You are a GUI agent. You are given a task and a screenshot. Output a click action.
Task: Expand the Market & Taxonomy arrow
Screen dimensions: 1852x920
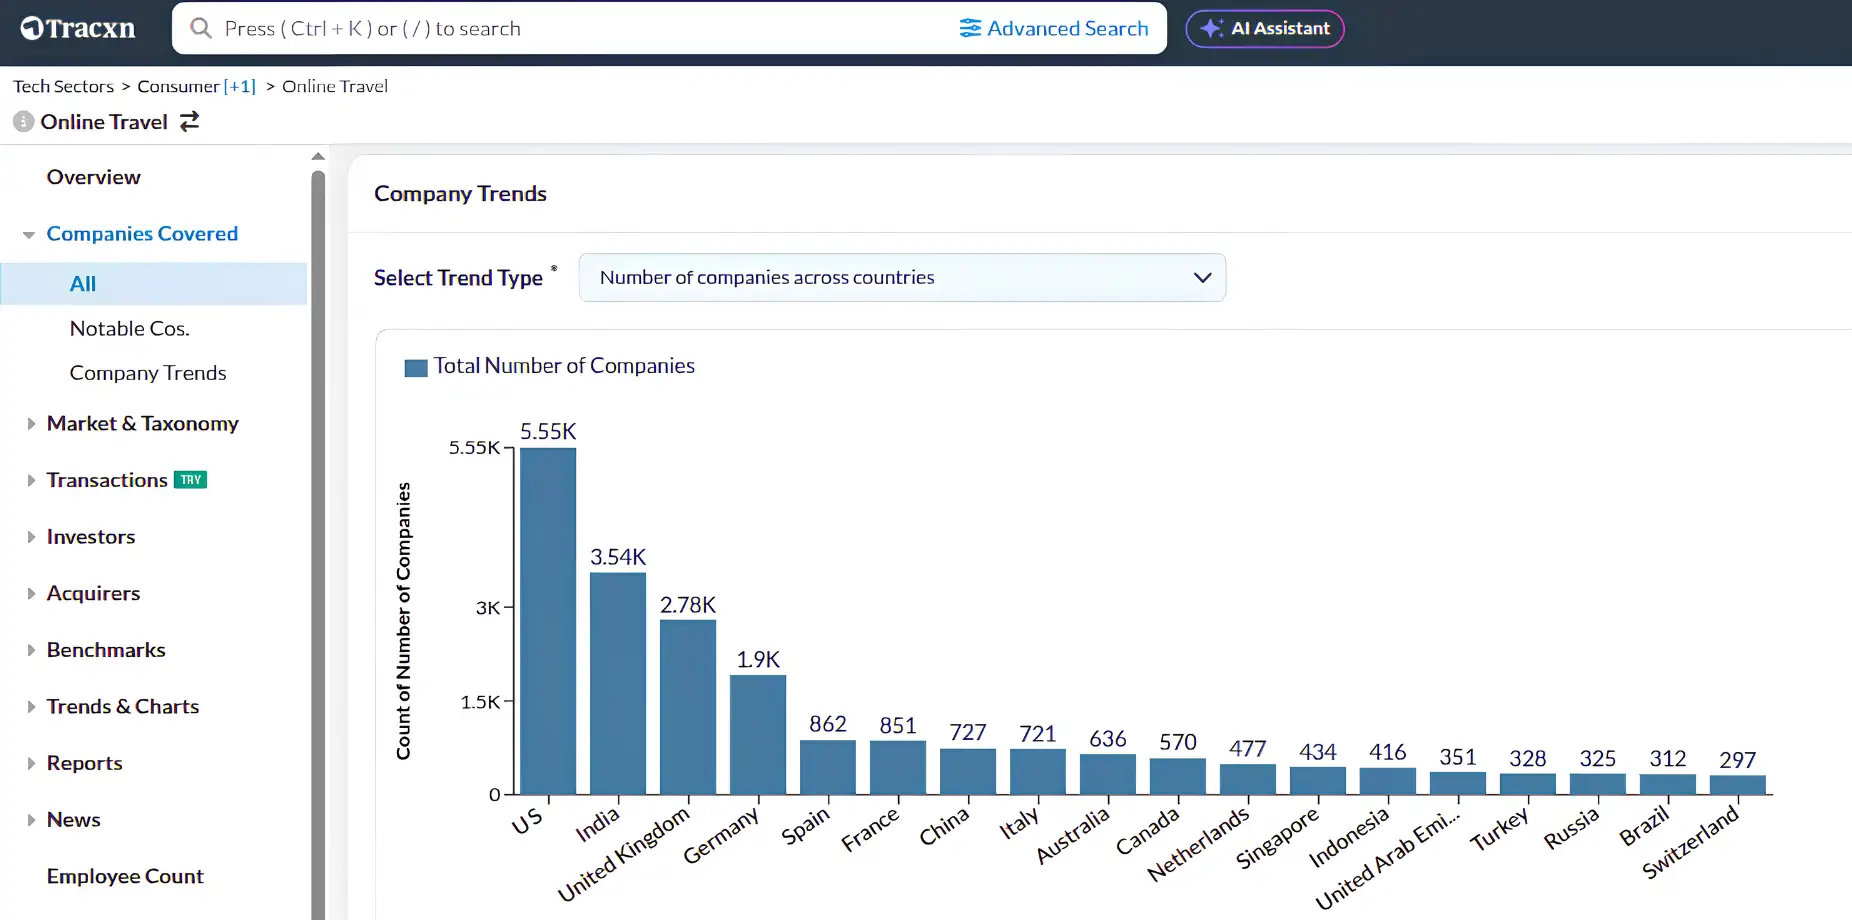coord(31,424)
